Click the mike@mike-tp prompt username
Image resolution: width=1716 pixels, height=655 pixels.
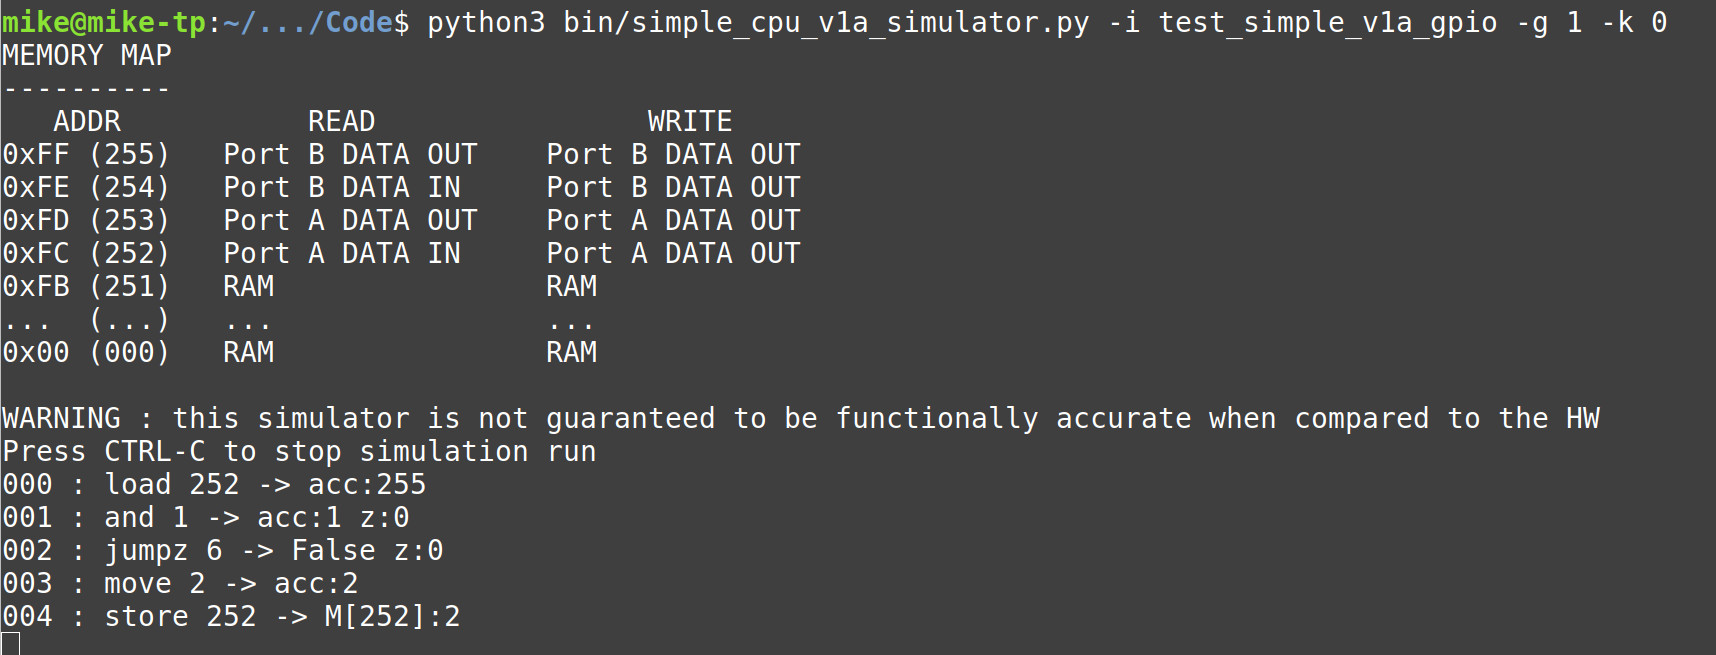pos(104,22)
